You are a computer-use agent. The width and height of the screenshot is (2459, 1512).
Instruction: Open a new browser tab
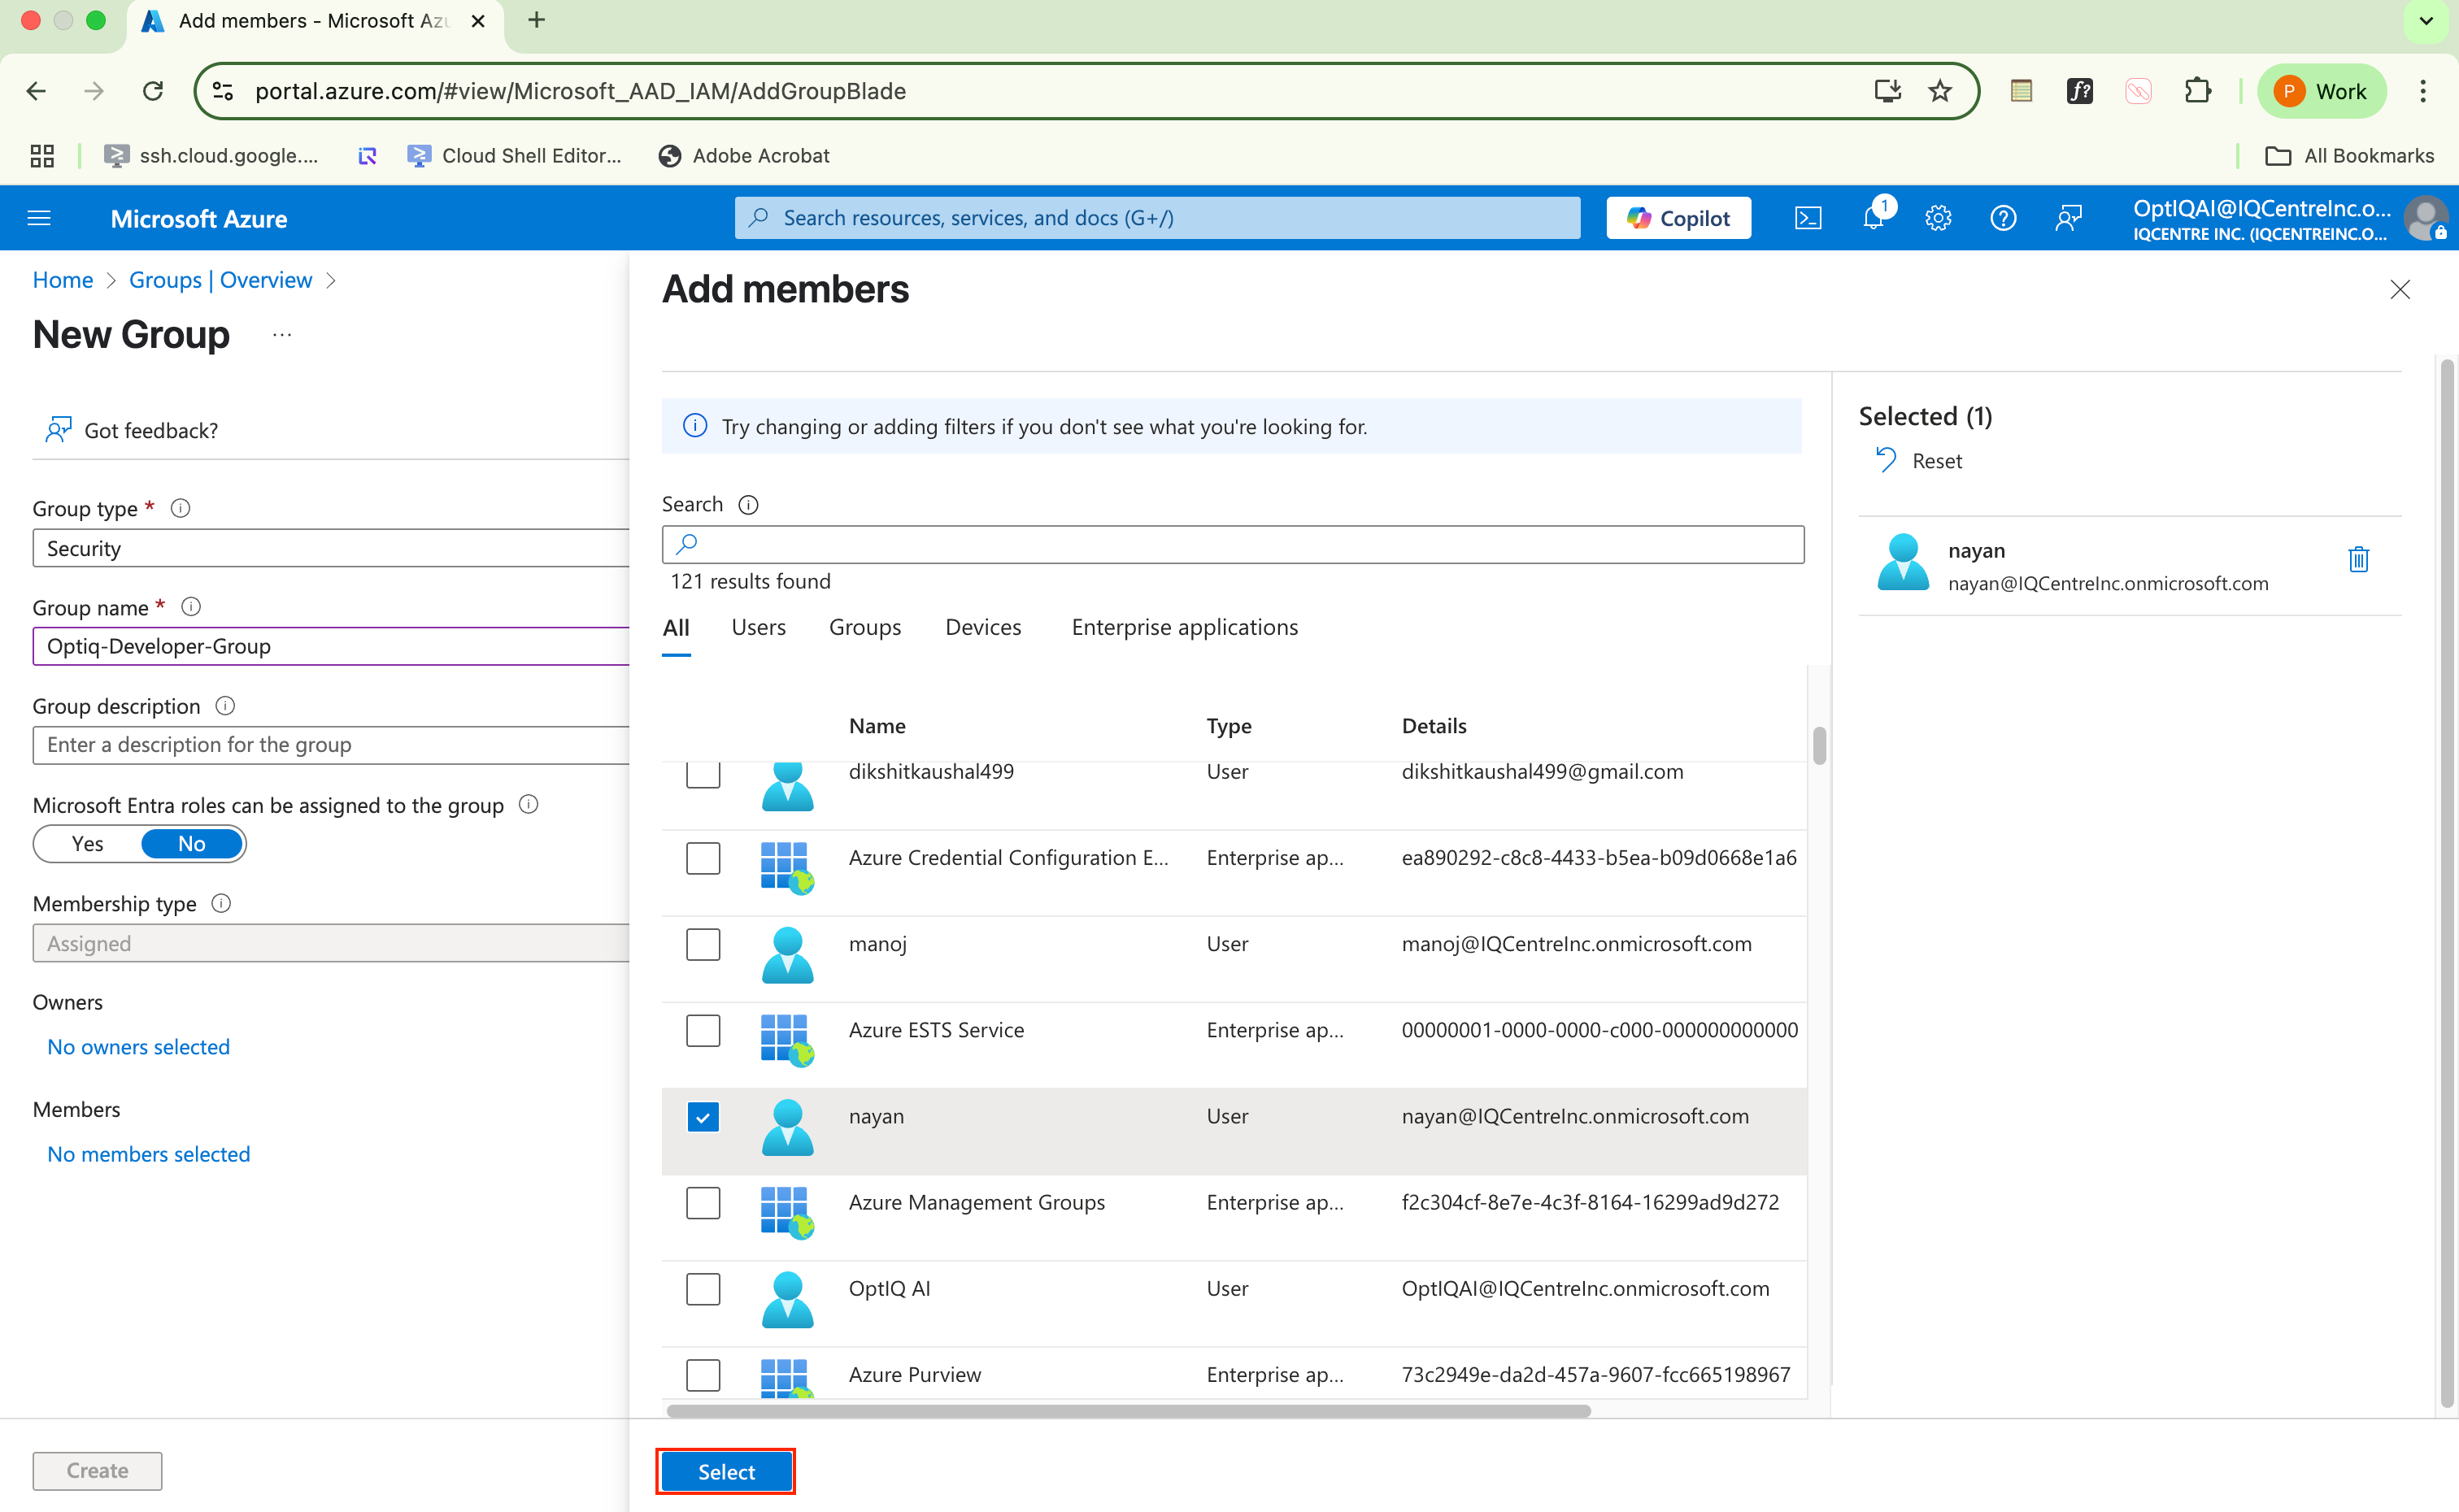coord(537,20)
